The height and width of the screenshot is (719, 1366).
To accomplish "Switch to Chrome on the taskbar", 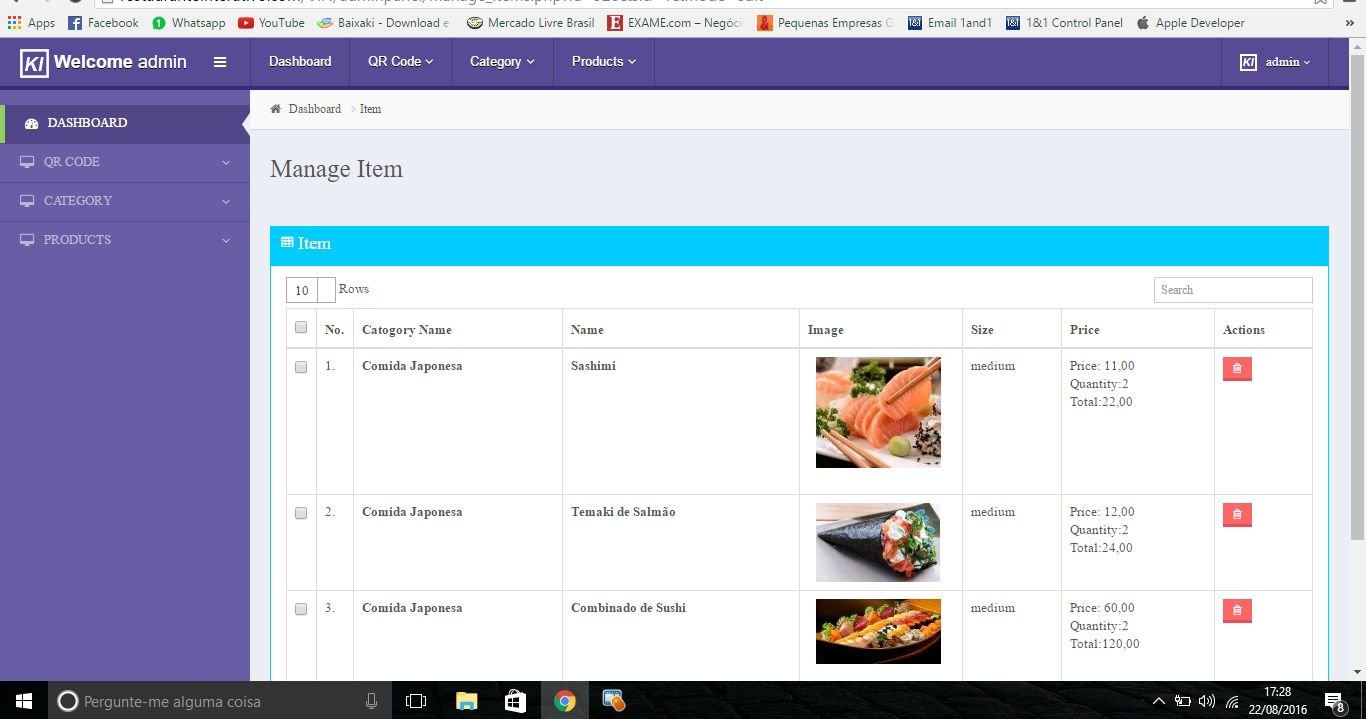I will point(565,701).
